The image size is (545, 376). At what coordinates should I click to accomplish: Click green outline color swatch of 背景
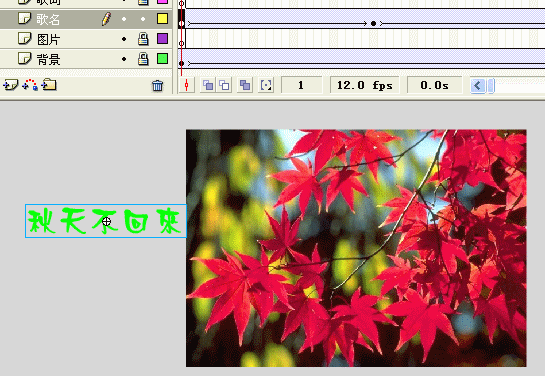click(162, 58)
